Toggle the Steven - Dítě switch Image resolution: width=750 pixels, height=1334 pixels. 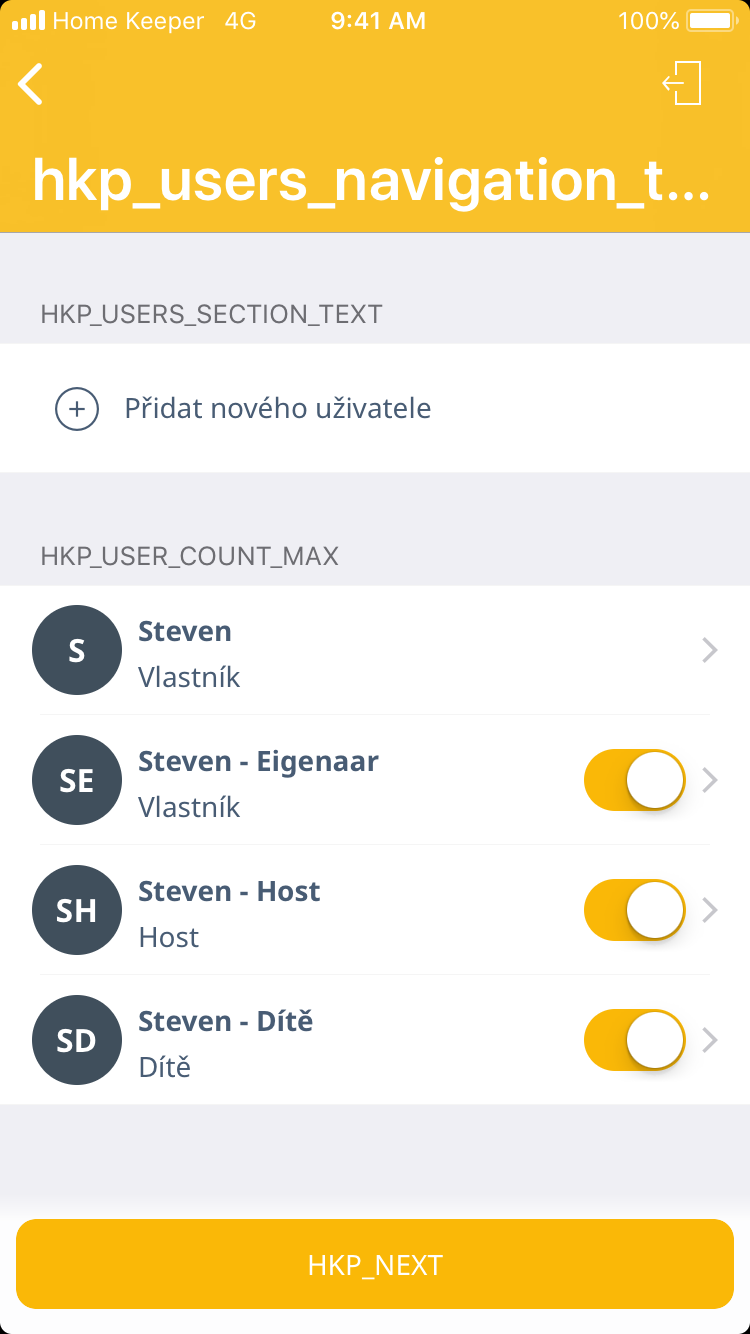coord(635,1040)
